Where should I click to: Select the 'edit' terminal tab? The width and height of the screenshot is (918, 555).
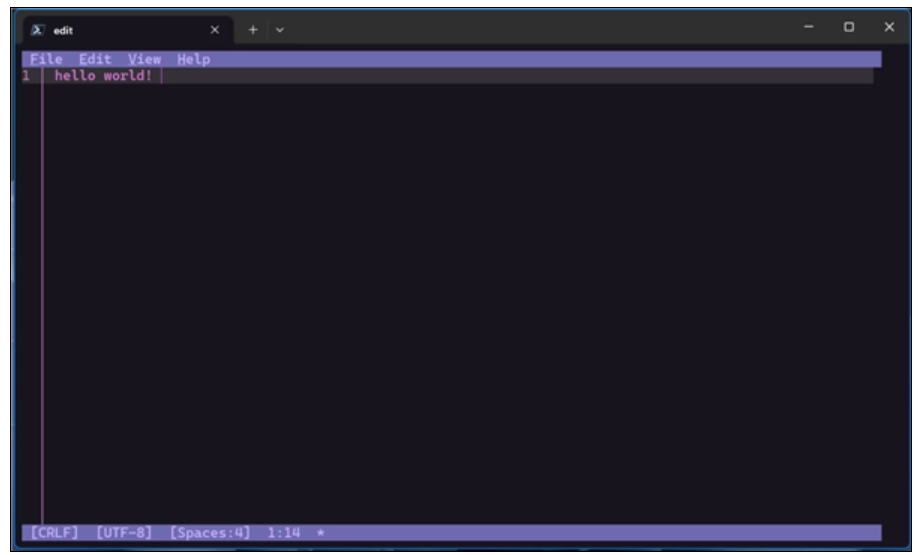[x=128, y=30]
